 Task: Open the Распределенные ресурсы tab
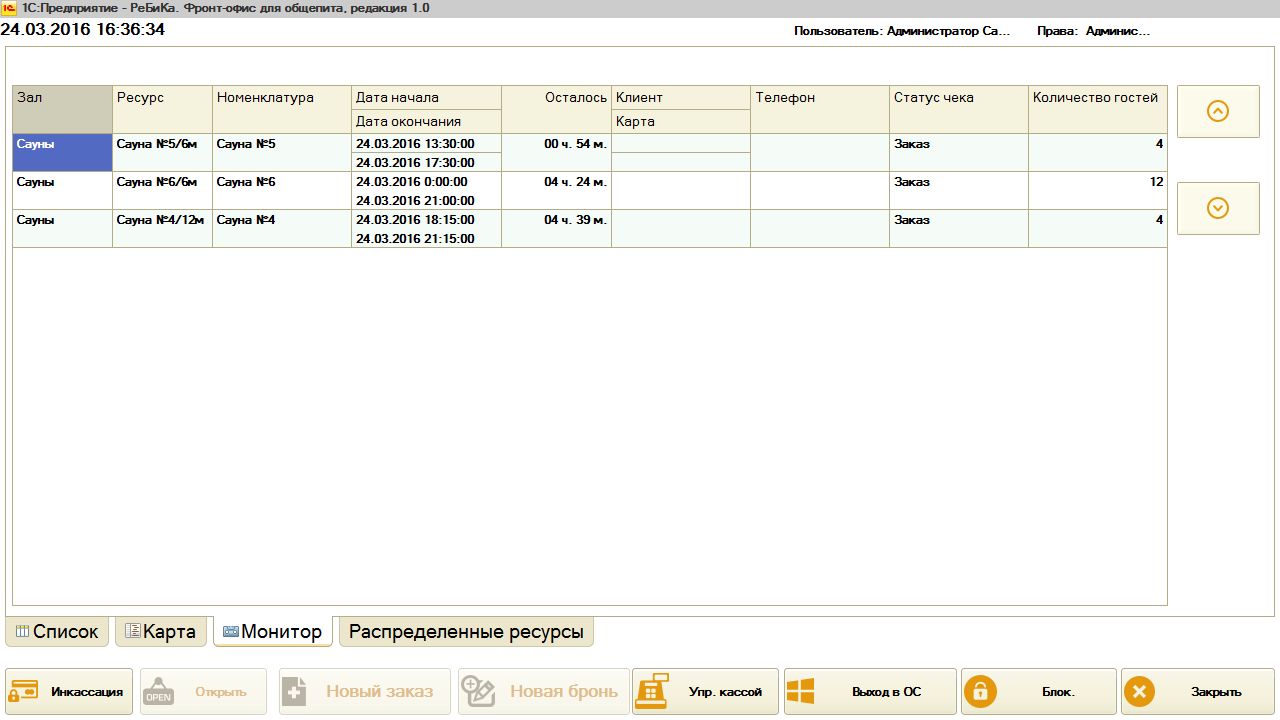(466, 632)
